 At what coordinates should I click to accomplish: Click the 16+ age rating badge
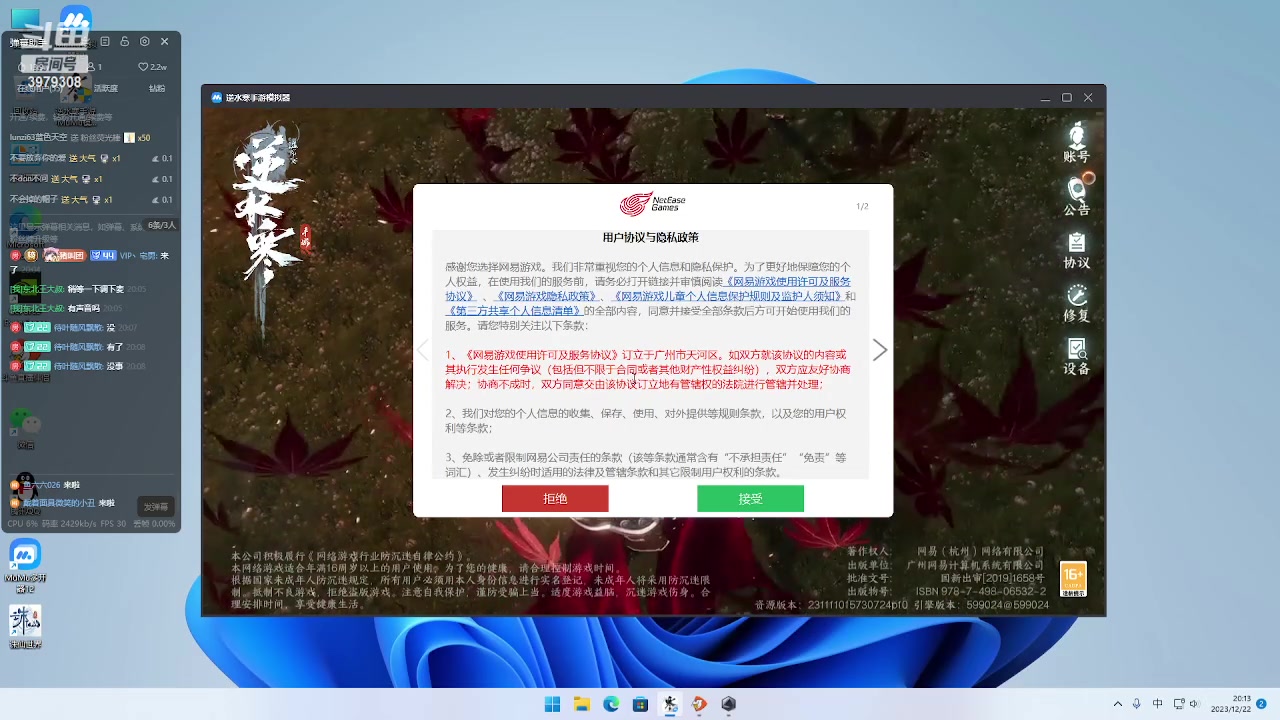pyautogui.click(x=1073, y=579)
